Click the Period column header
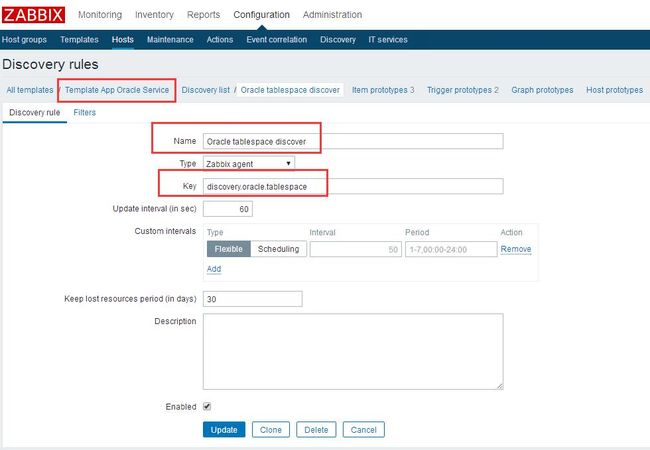650x450 pixels. 417,232
